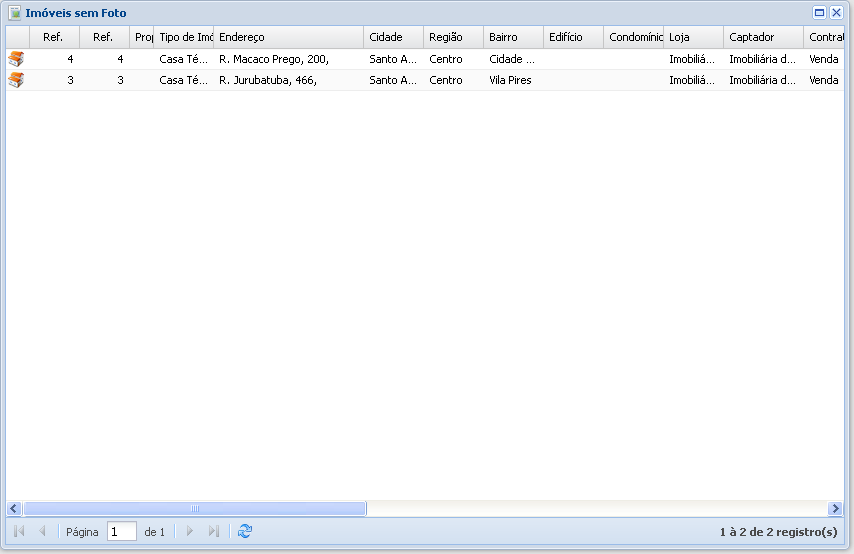Go to the previous page

(x=42, y=532)
